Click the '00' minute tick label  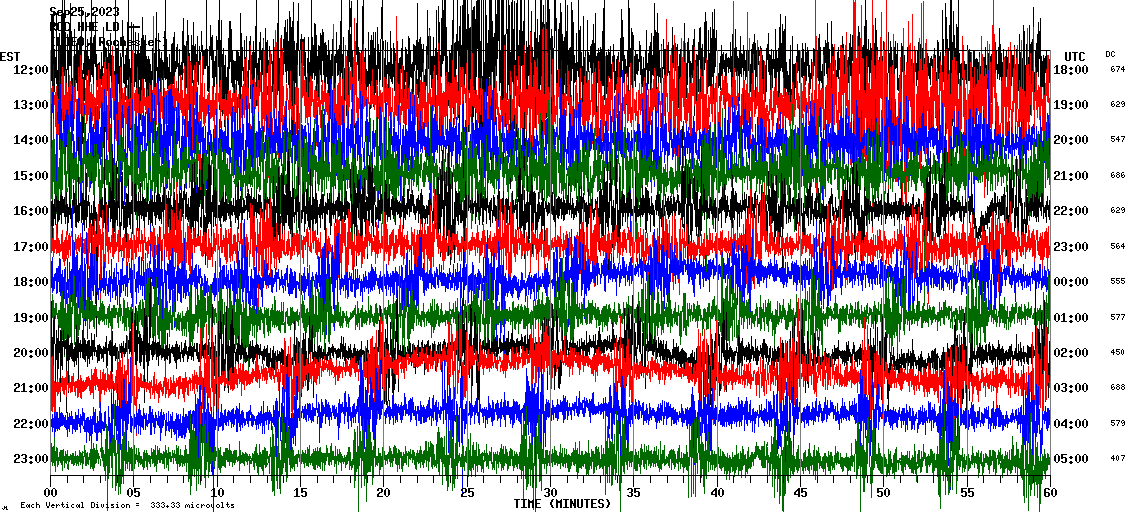coord(50,493)
